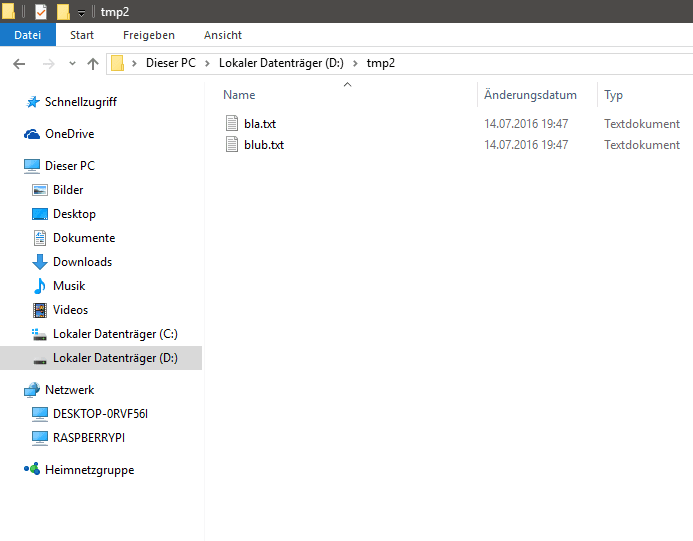Switch to the Ansicht ribbon tab
693x541 pixels.
223,35
